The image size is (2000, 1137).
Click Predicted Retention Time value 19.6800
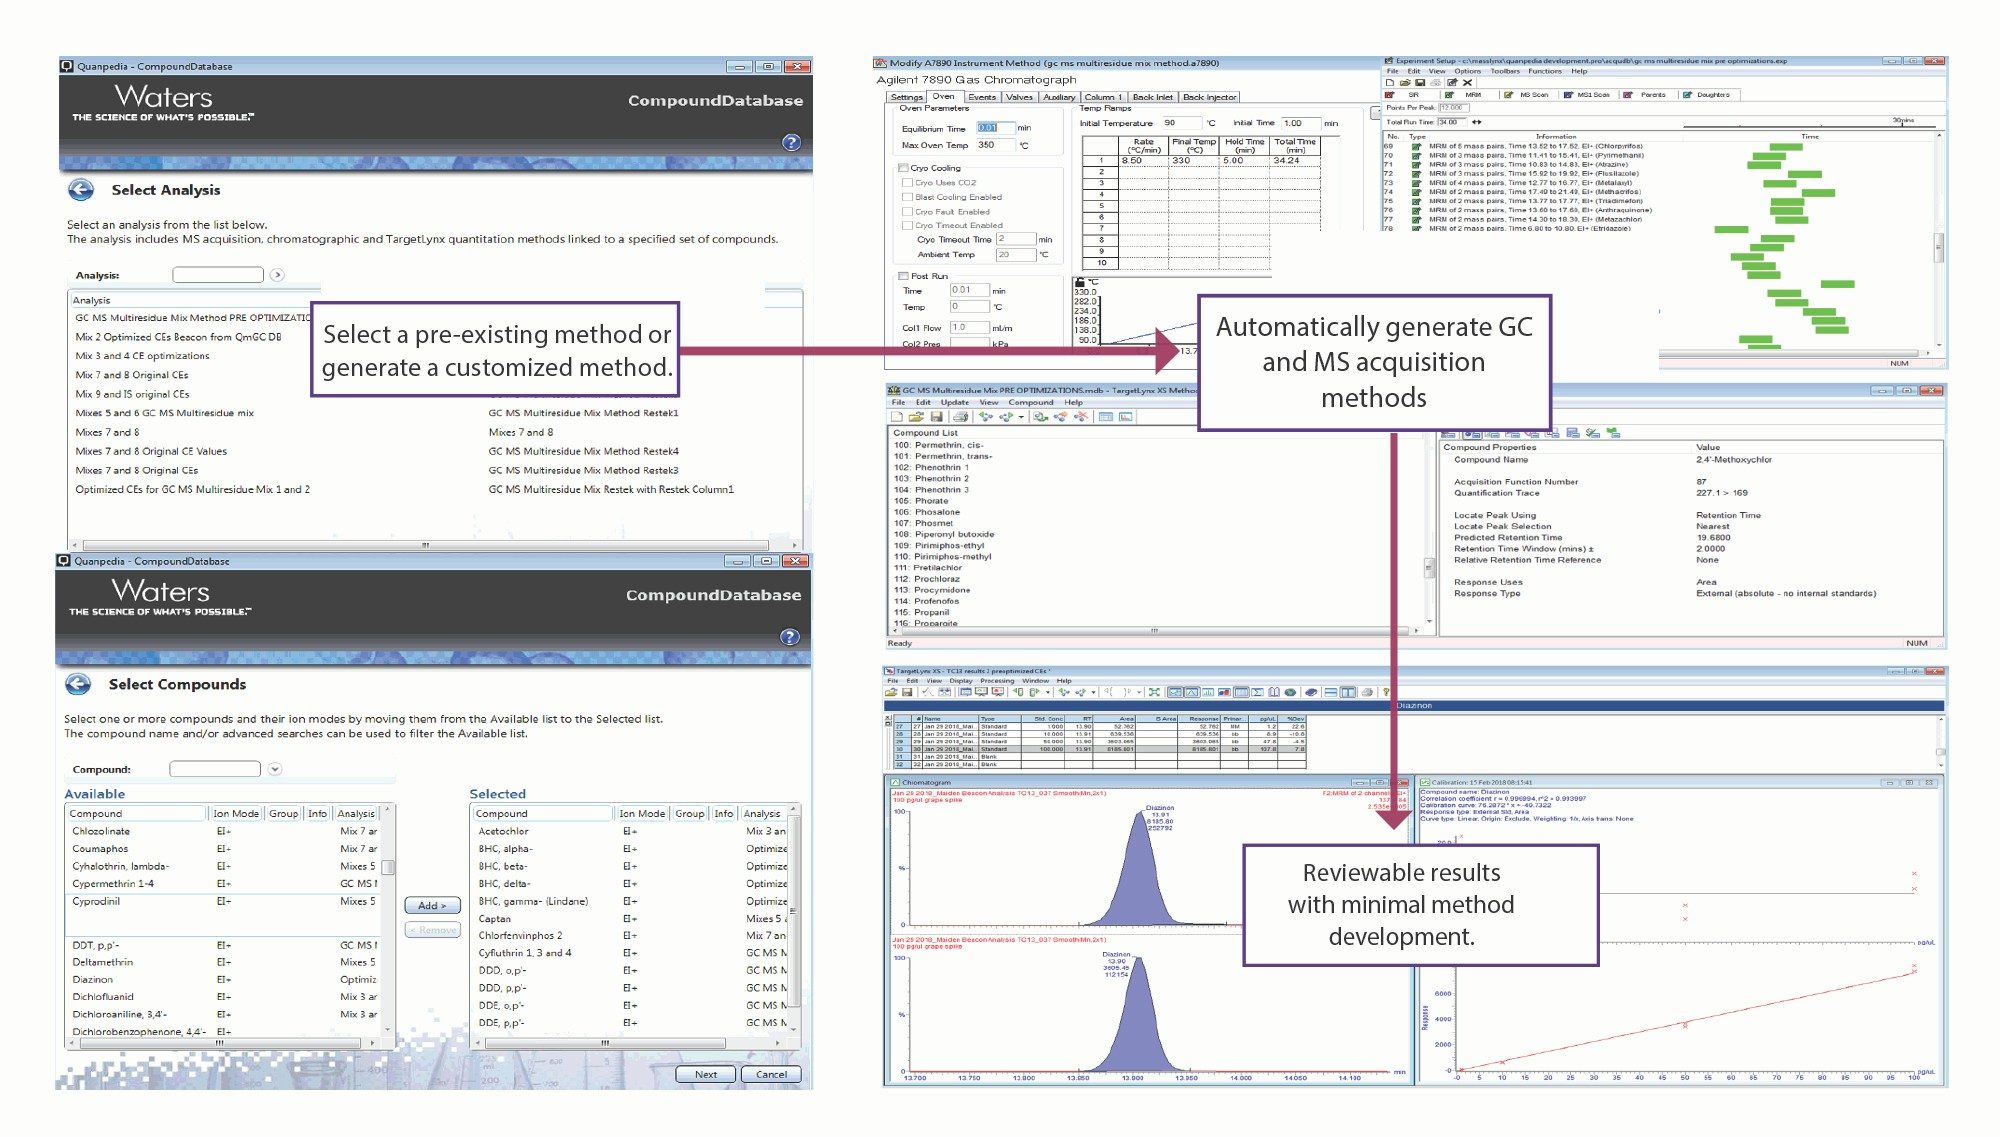[1713, 537]
